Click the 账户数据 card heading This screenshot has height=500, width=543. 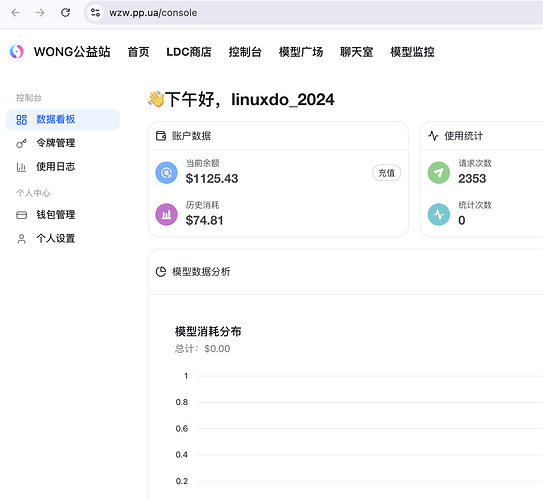tap(192, 136)
